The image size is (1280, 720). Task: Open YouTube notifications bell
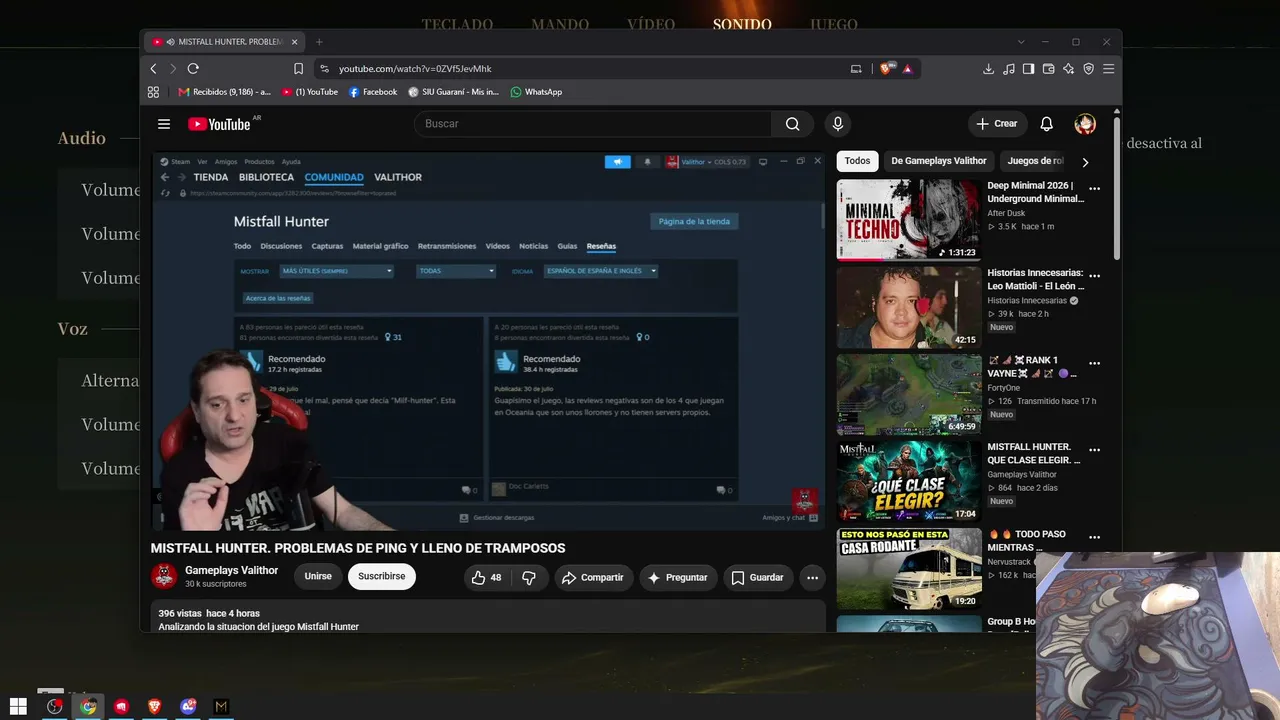click(x=1046, y=124)
